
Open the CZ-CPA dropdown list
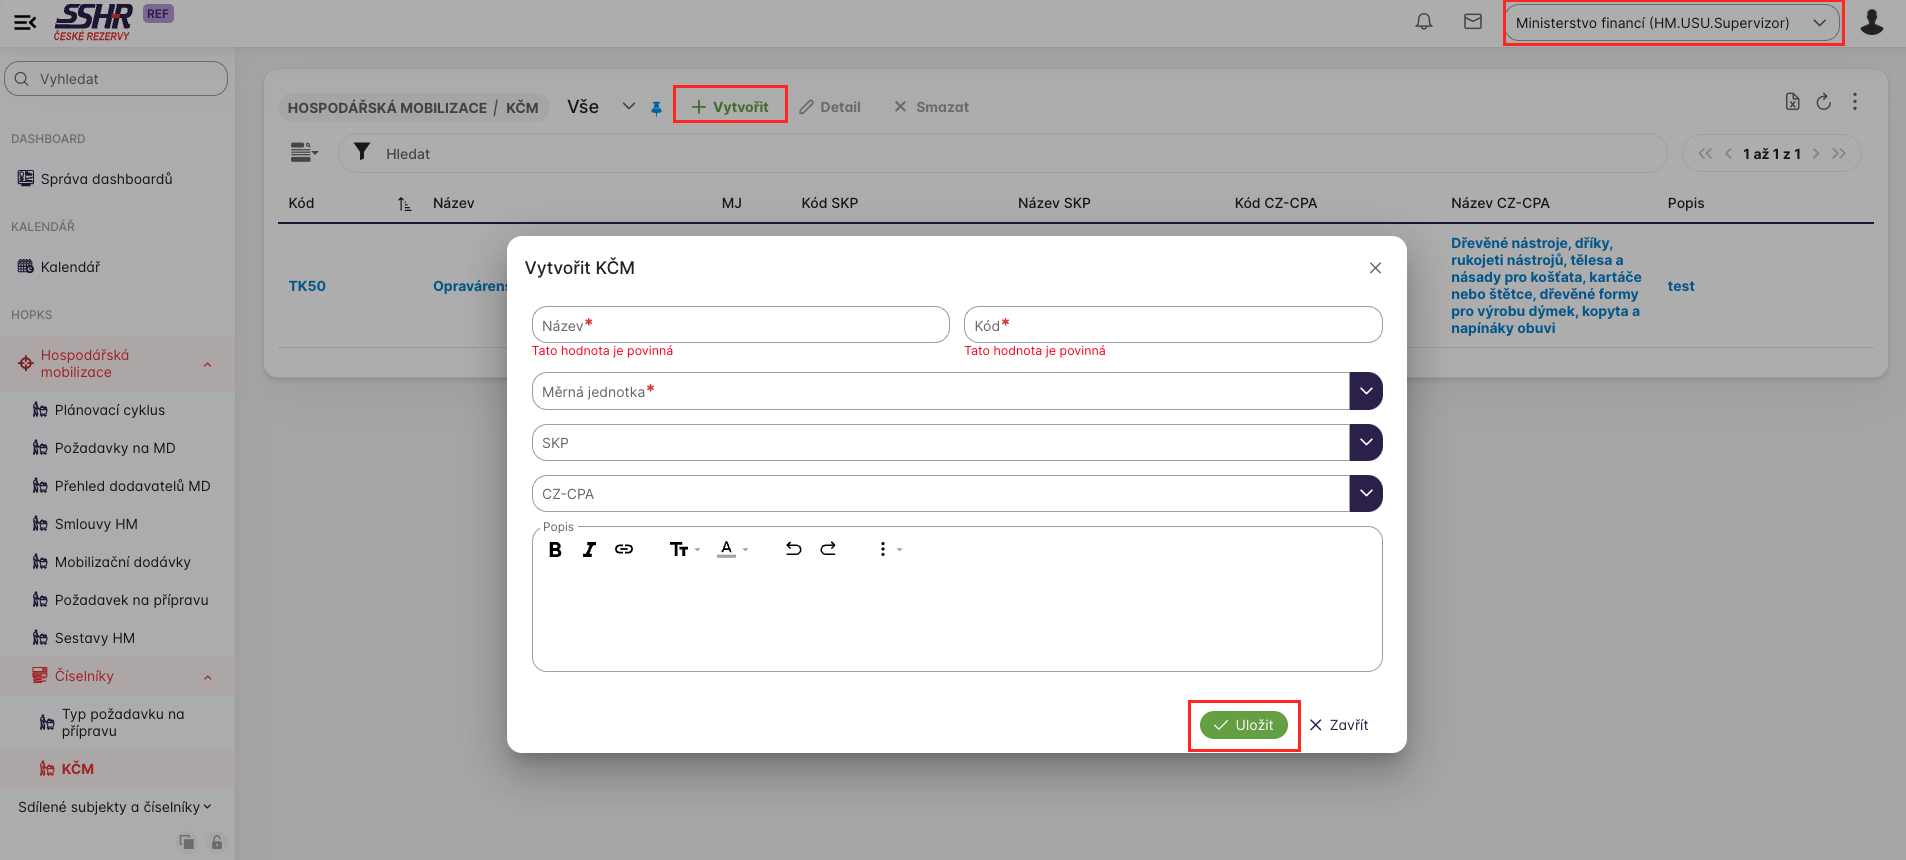pyautogui.click(x=1365, y=493)
